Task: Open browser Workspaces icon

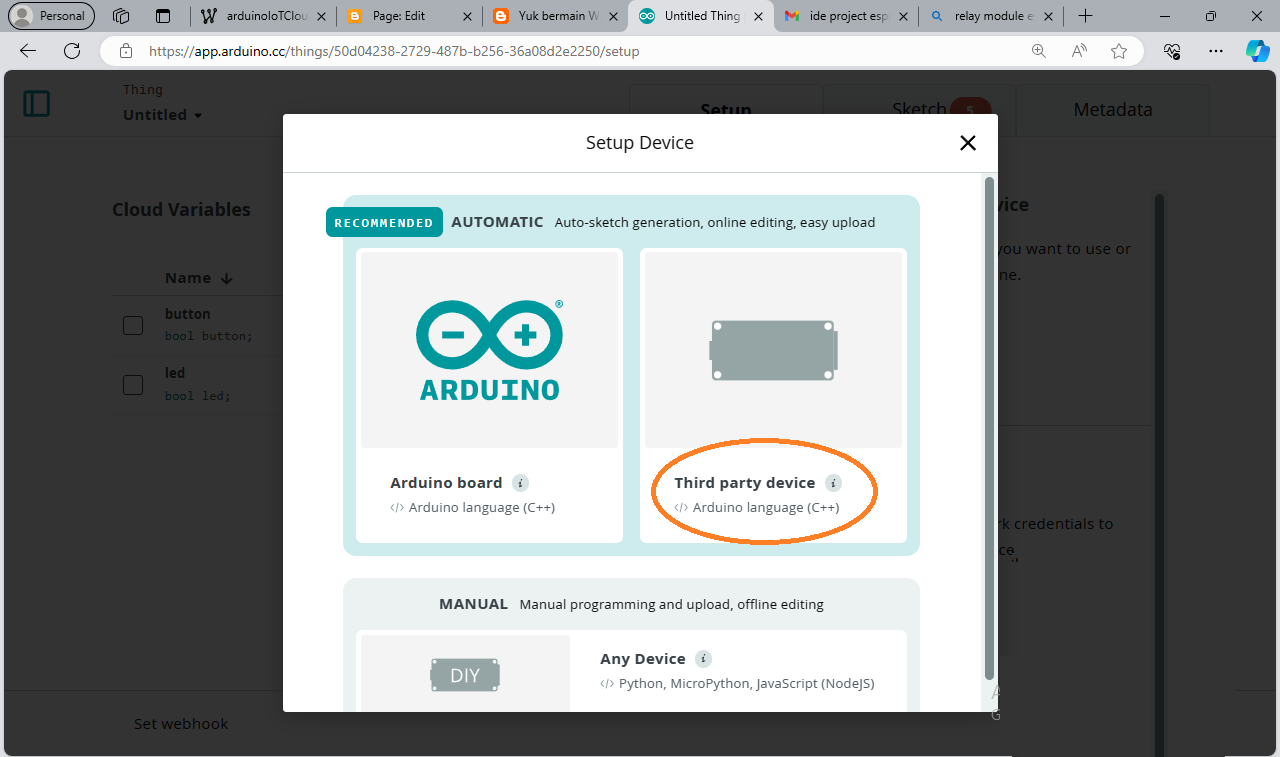Action: [121, 16]
